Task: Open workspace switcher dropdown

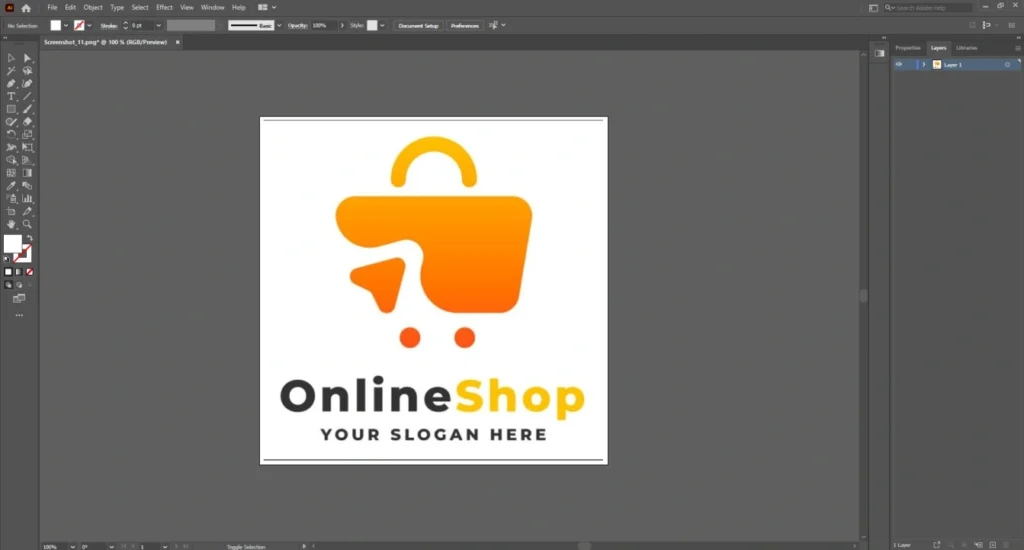Action: [267, 8]
